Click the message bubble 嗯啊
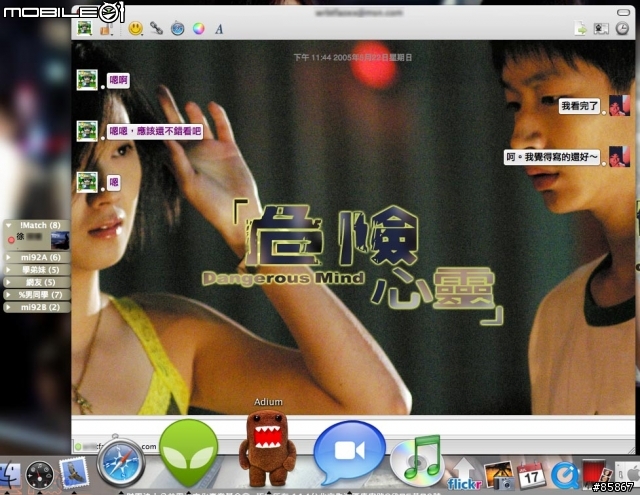 118,80
